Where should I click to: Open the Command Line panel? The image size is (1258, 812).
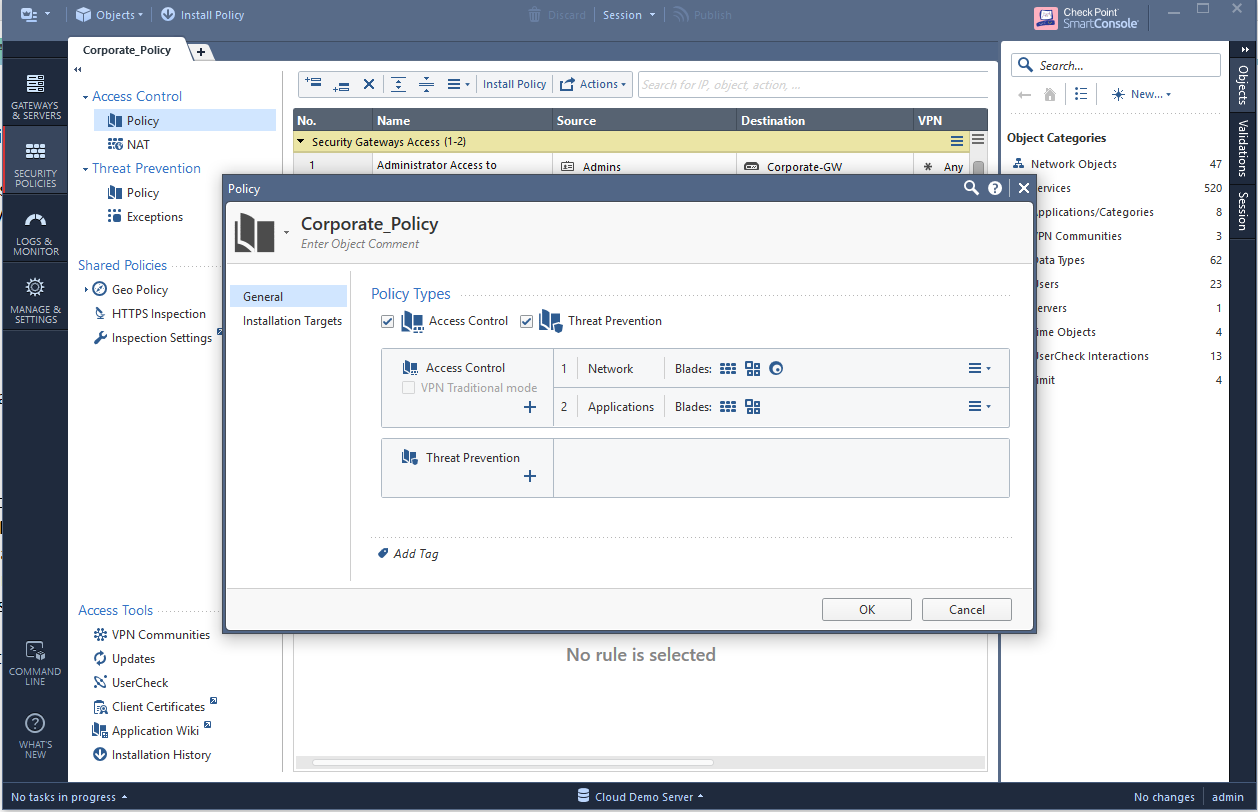[x=35, y=664]
